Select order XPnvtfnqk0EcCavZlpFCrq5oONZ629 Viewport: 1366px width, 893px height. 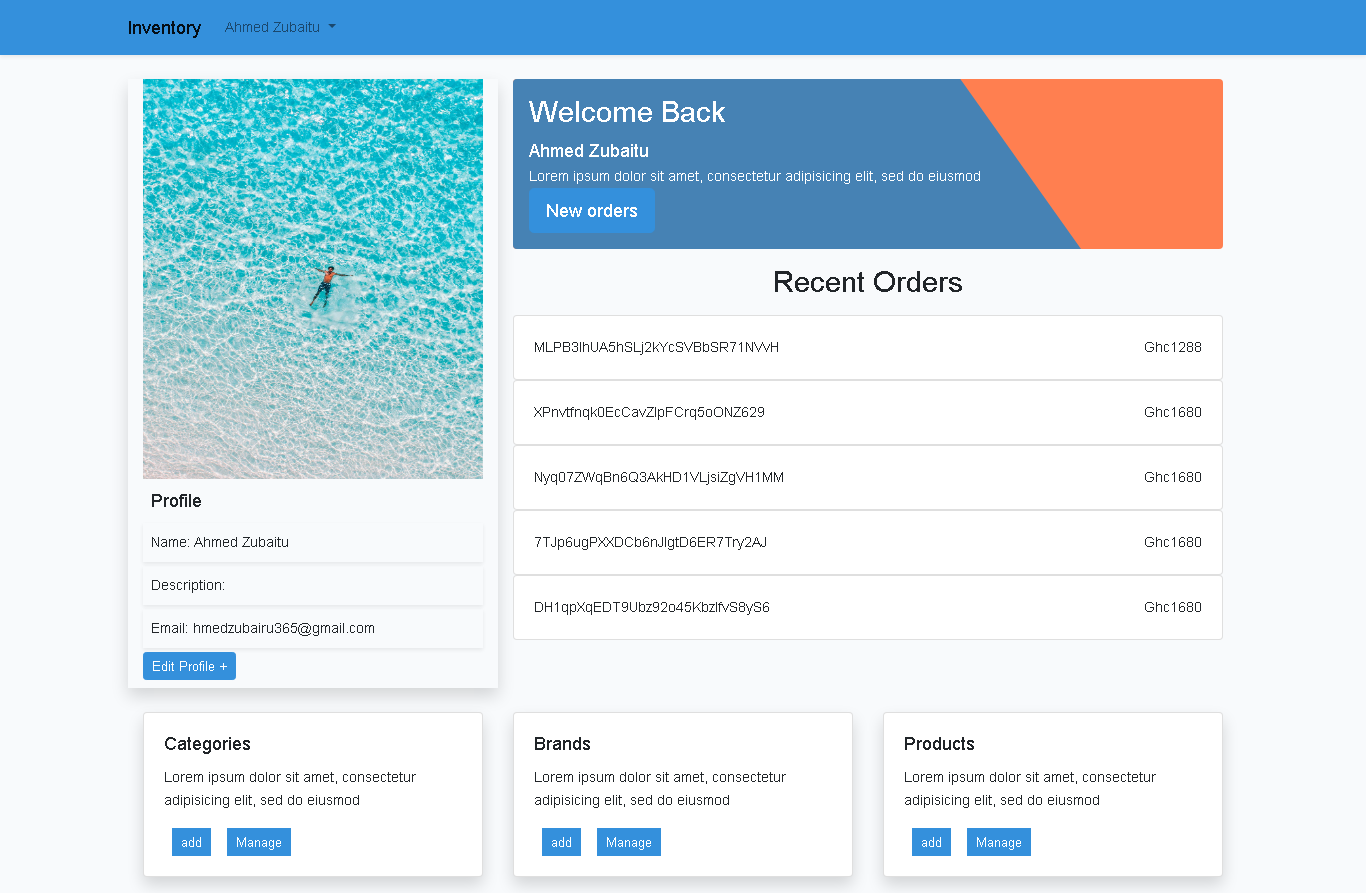868,412
